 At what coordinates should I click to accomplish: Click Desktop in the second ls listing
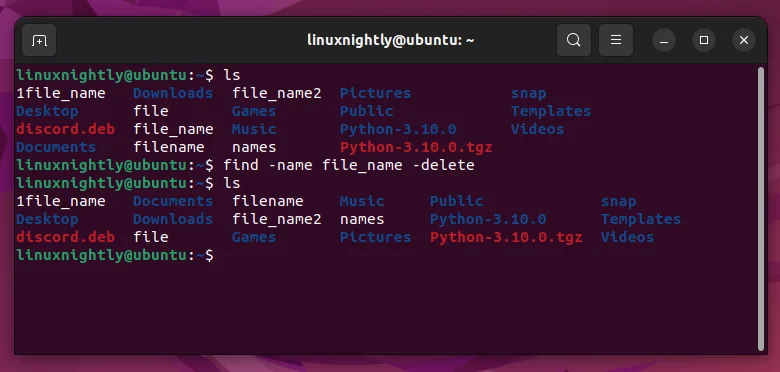47,219
